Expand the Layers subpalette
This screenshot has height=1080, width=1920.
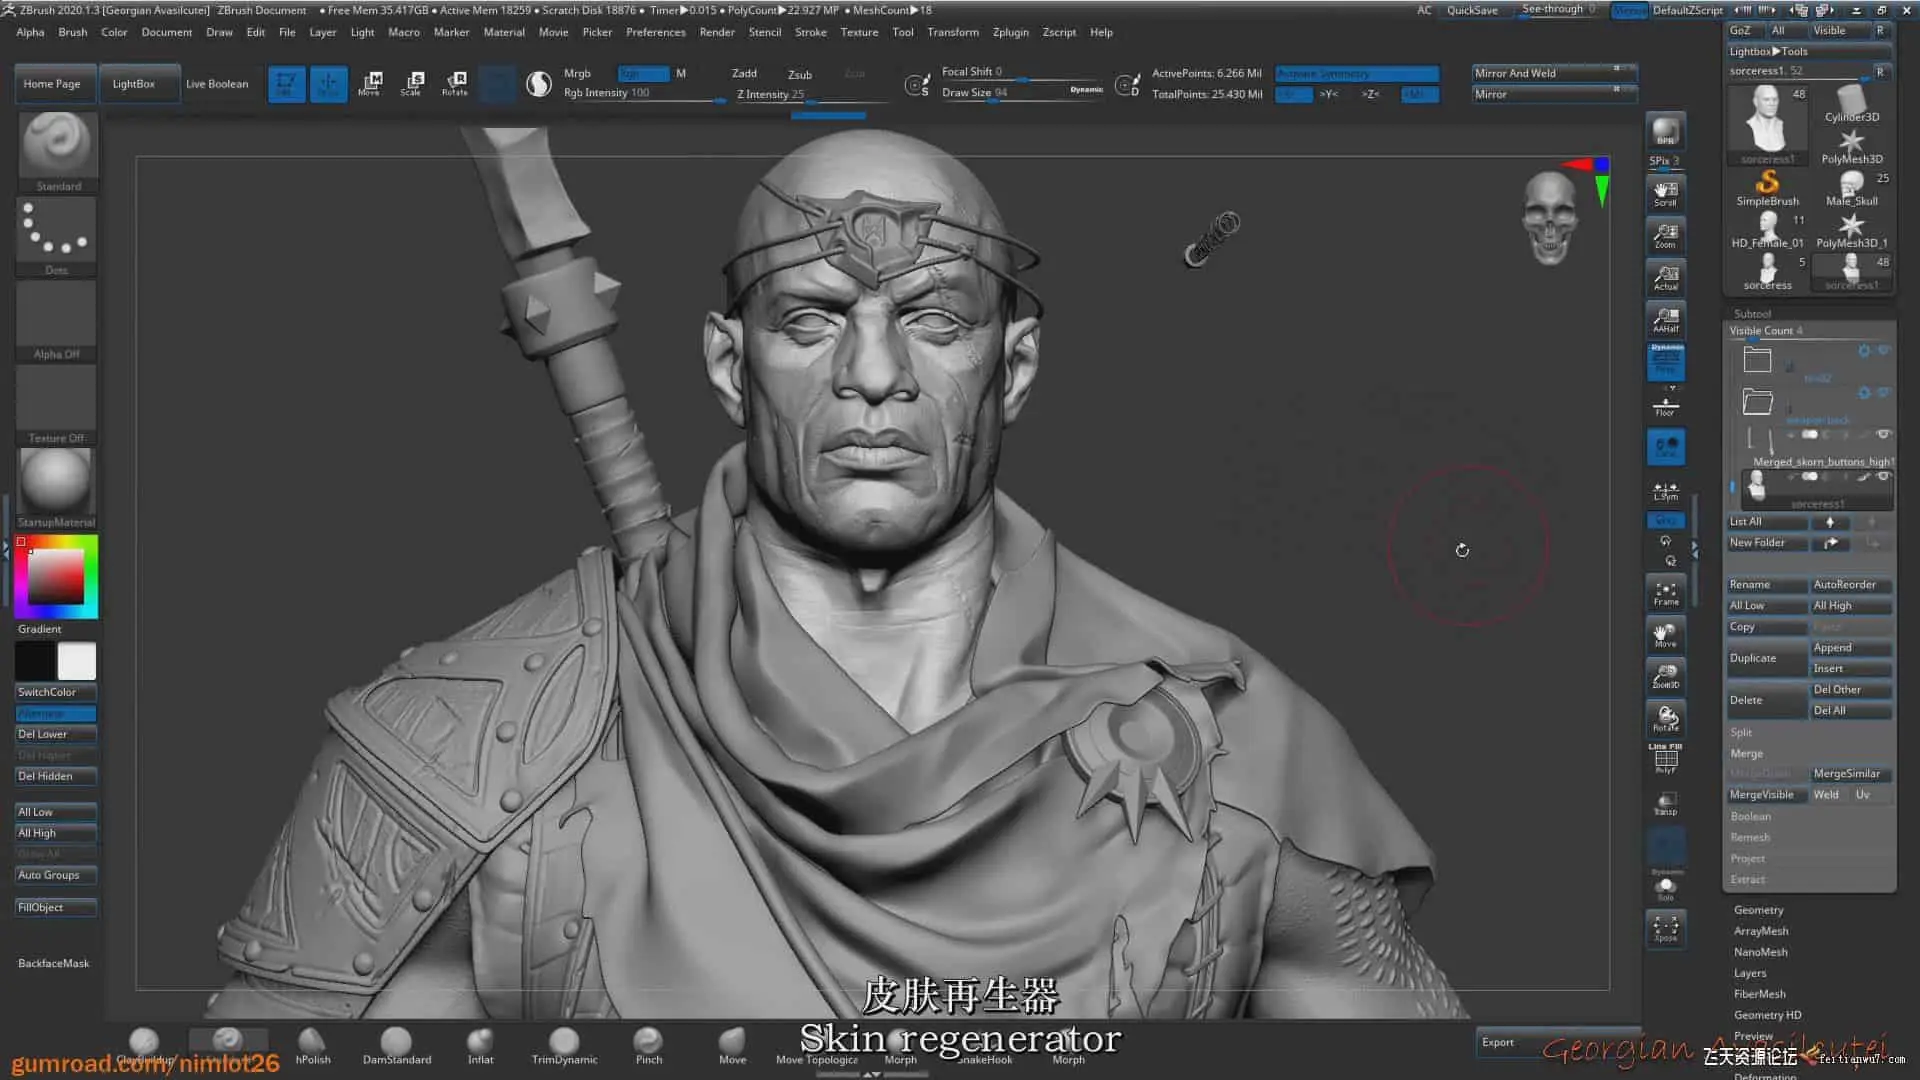(x=1749, y=973)
